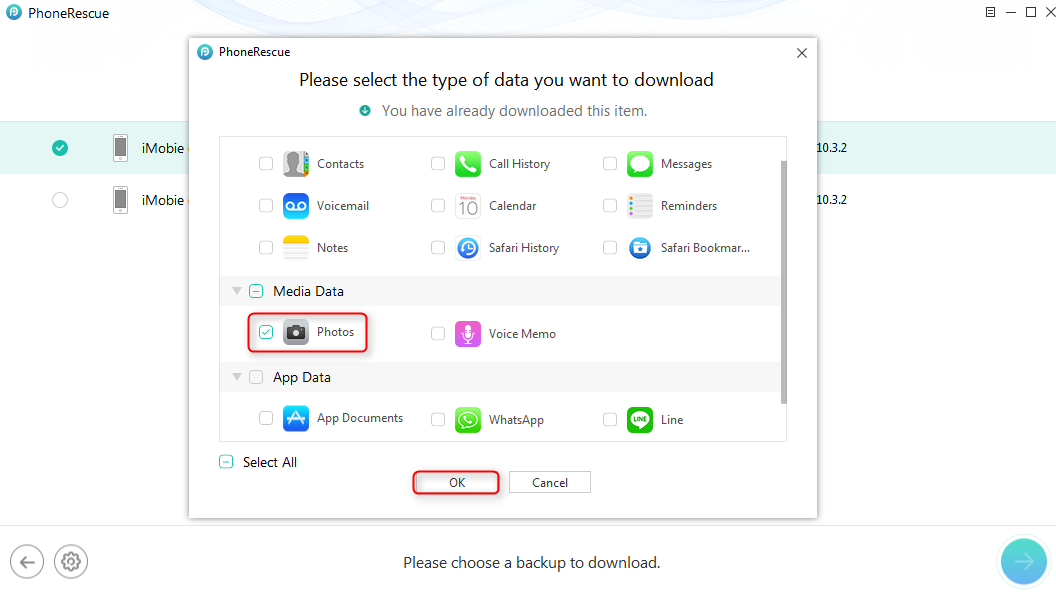The height and width of the screenshot is (593, 1056).
Task: Click the first backup's 10.3.2 version text
Action: pos(832,147)
